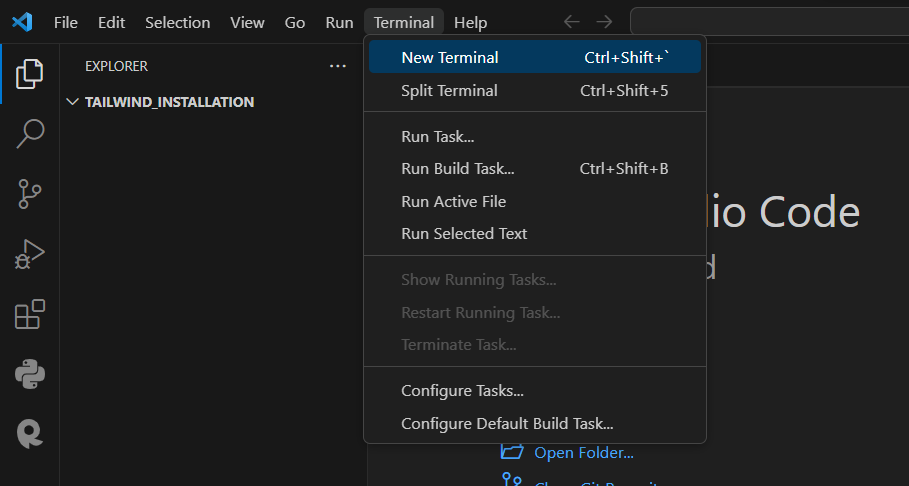Screen dimensions: 909x486
Task: Select Configure Tasks... entry
Action: pyautogui.click(x=535, y=391)
